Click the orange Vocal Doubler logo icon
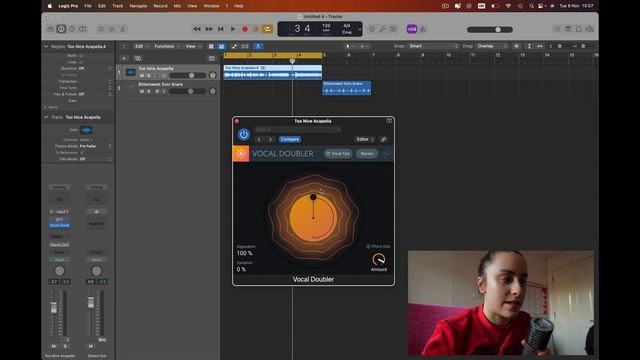Viewport: 640px width, 360px height. (241, 153)
